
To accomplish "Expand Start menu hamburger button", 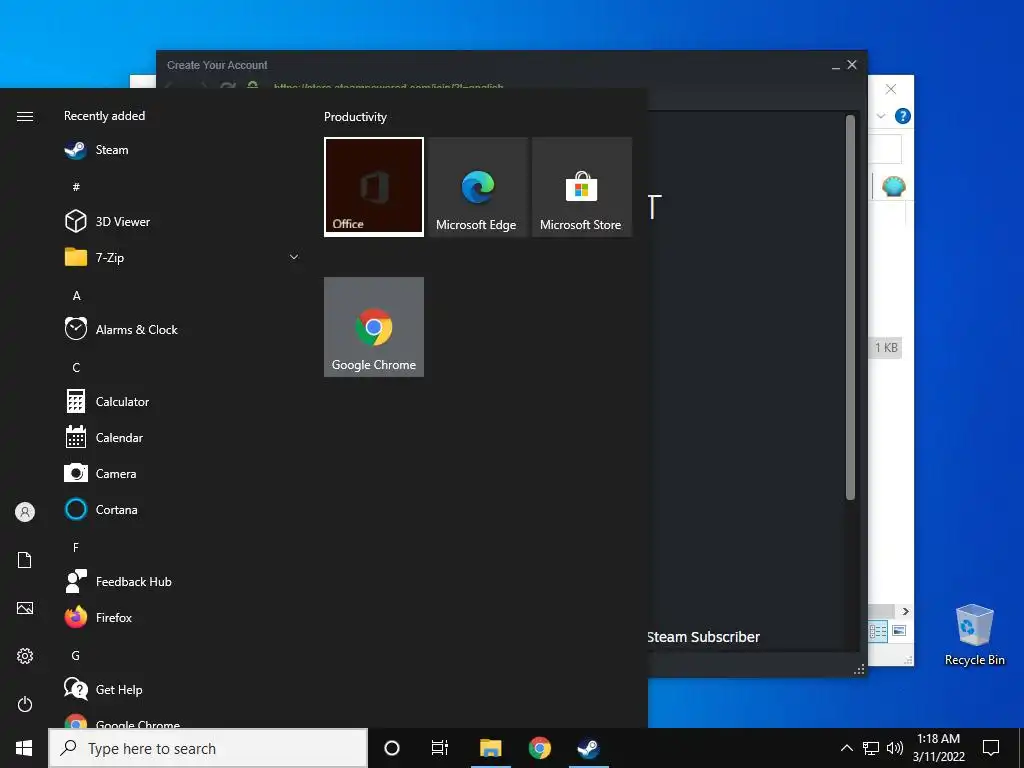I will 25,116.
